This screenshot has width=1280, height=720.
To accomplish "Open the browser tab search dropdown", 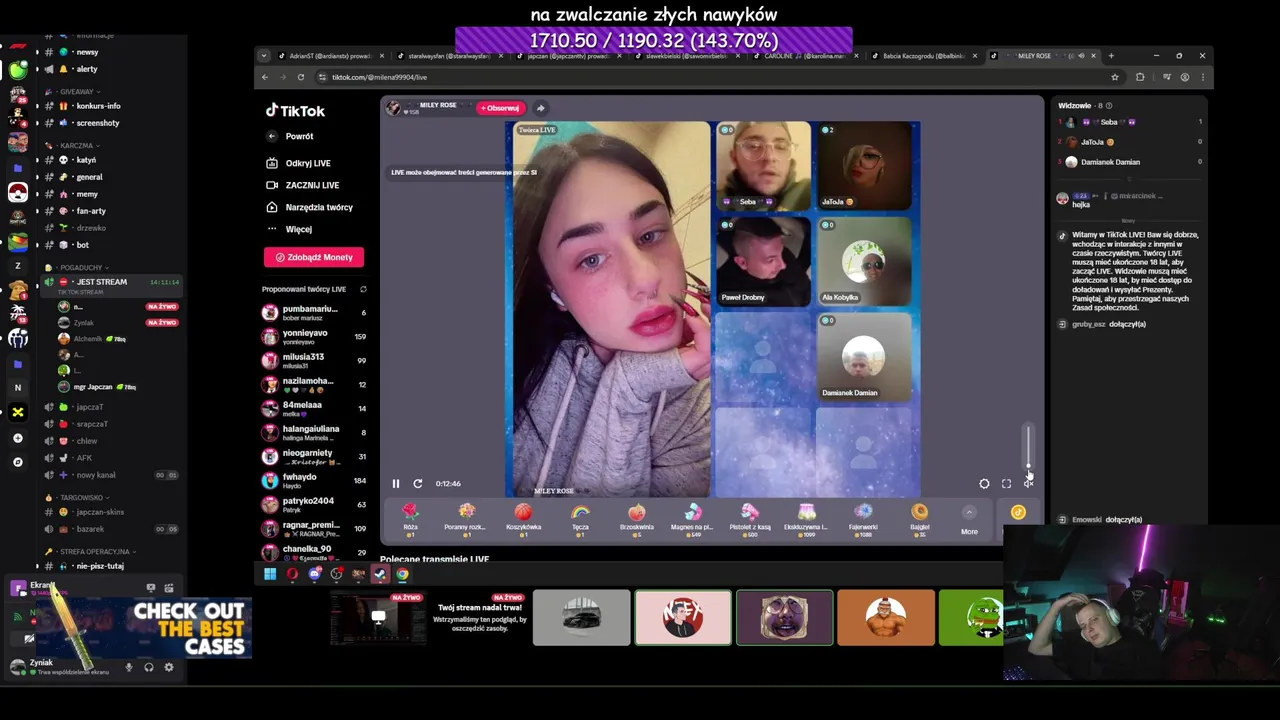I will coord(263,56).
